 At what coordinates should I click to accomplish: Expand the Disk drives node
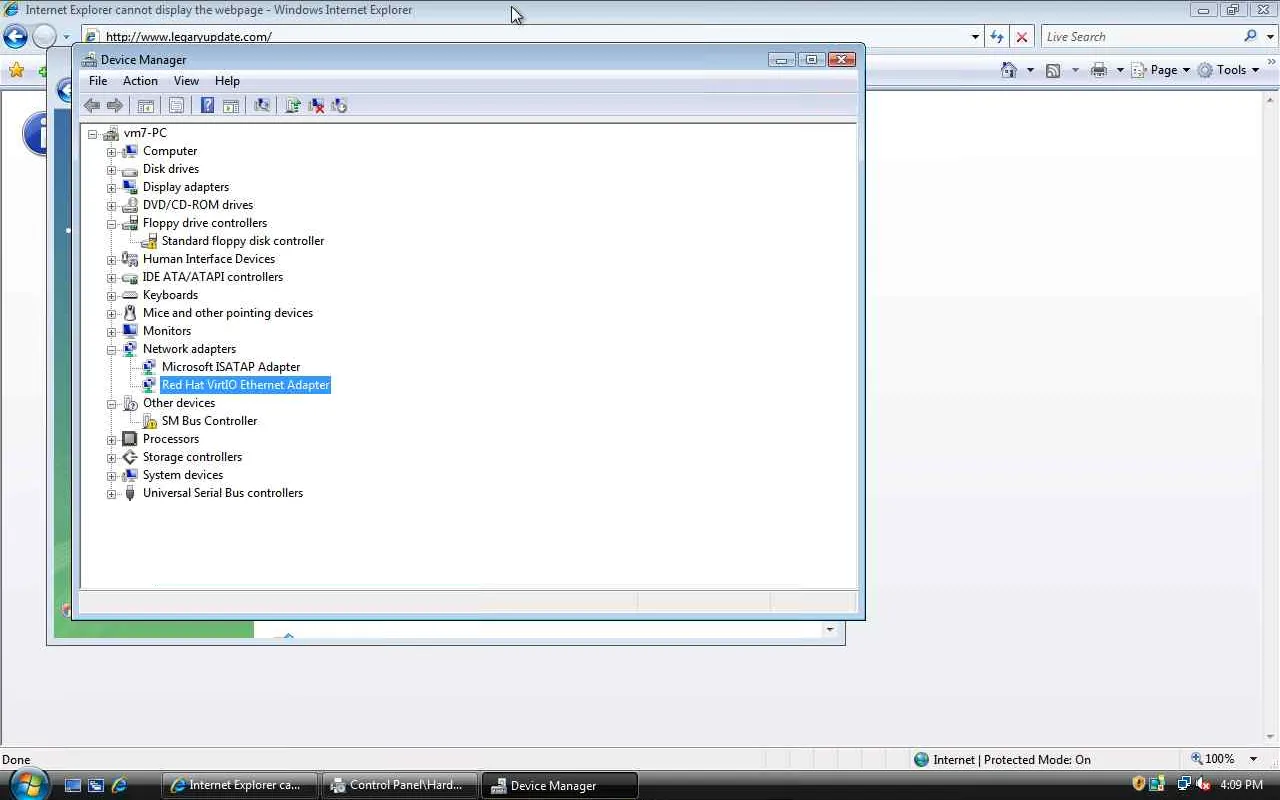tap(112, 169)
